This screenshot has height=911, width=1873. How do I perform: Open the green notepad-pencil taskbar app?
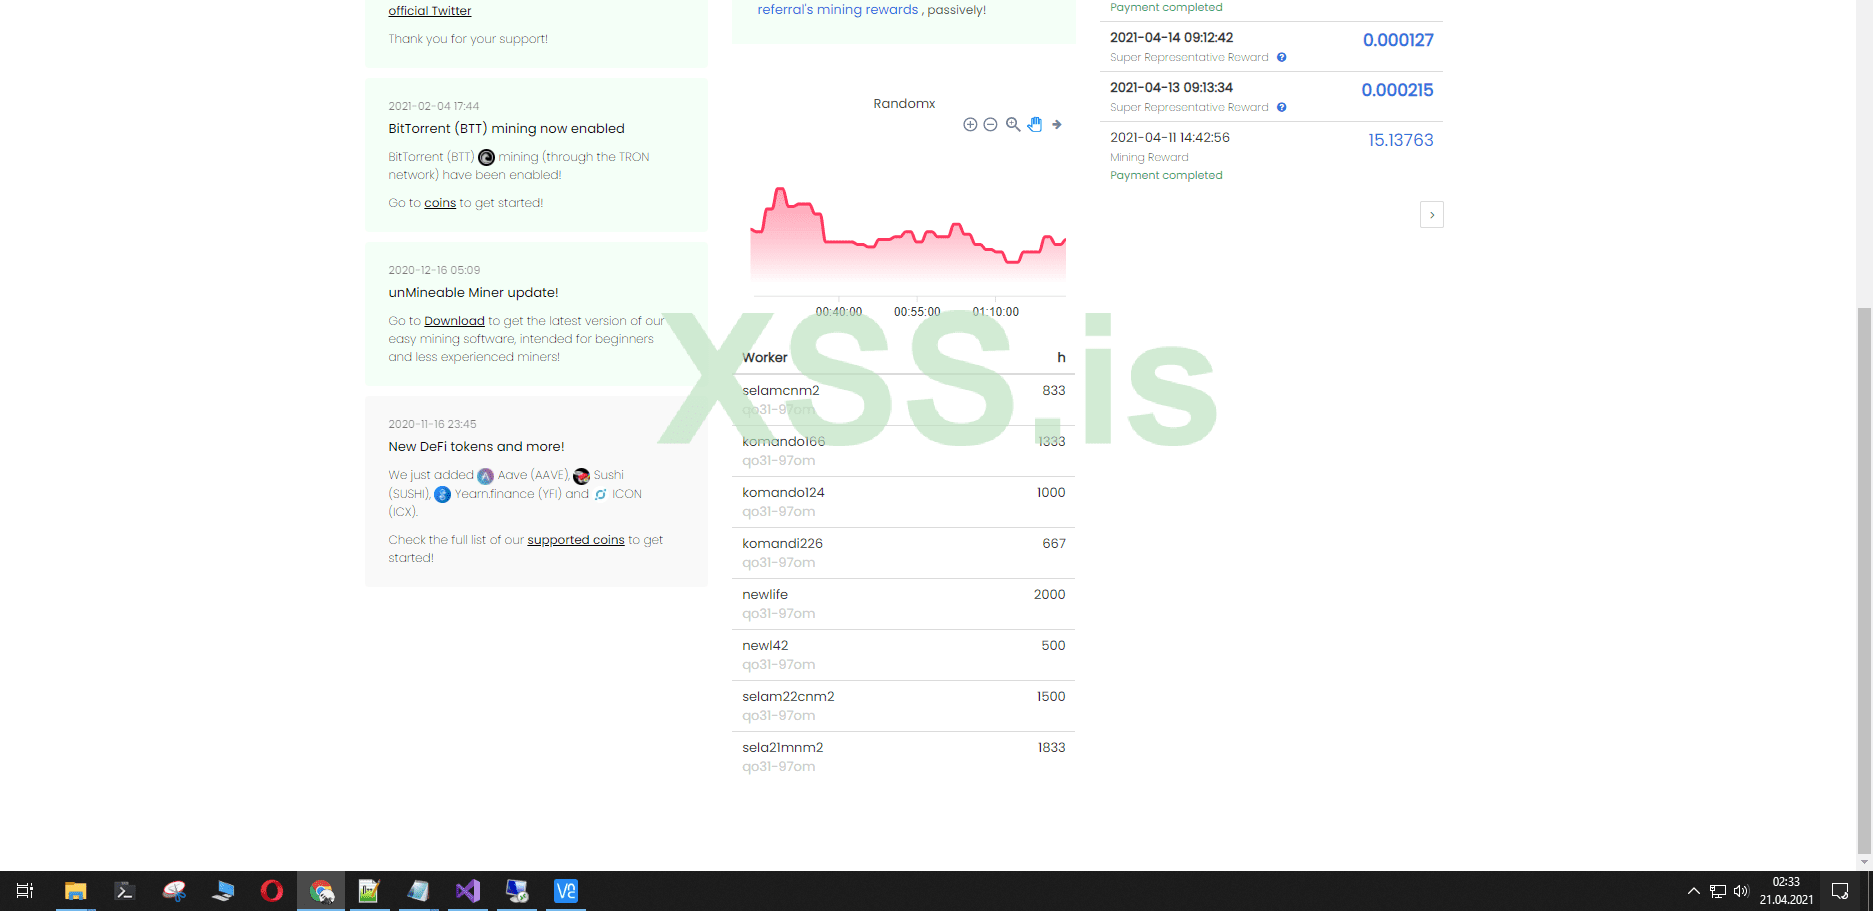[369, 891]
